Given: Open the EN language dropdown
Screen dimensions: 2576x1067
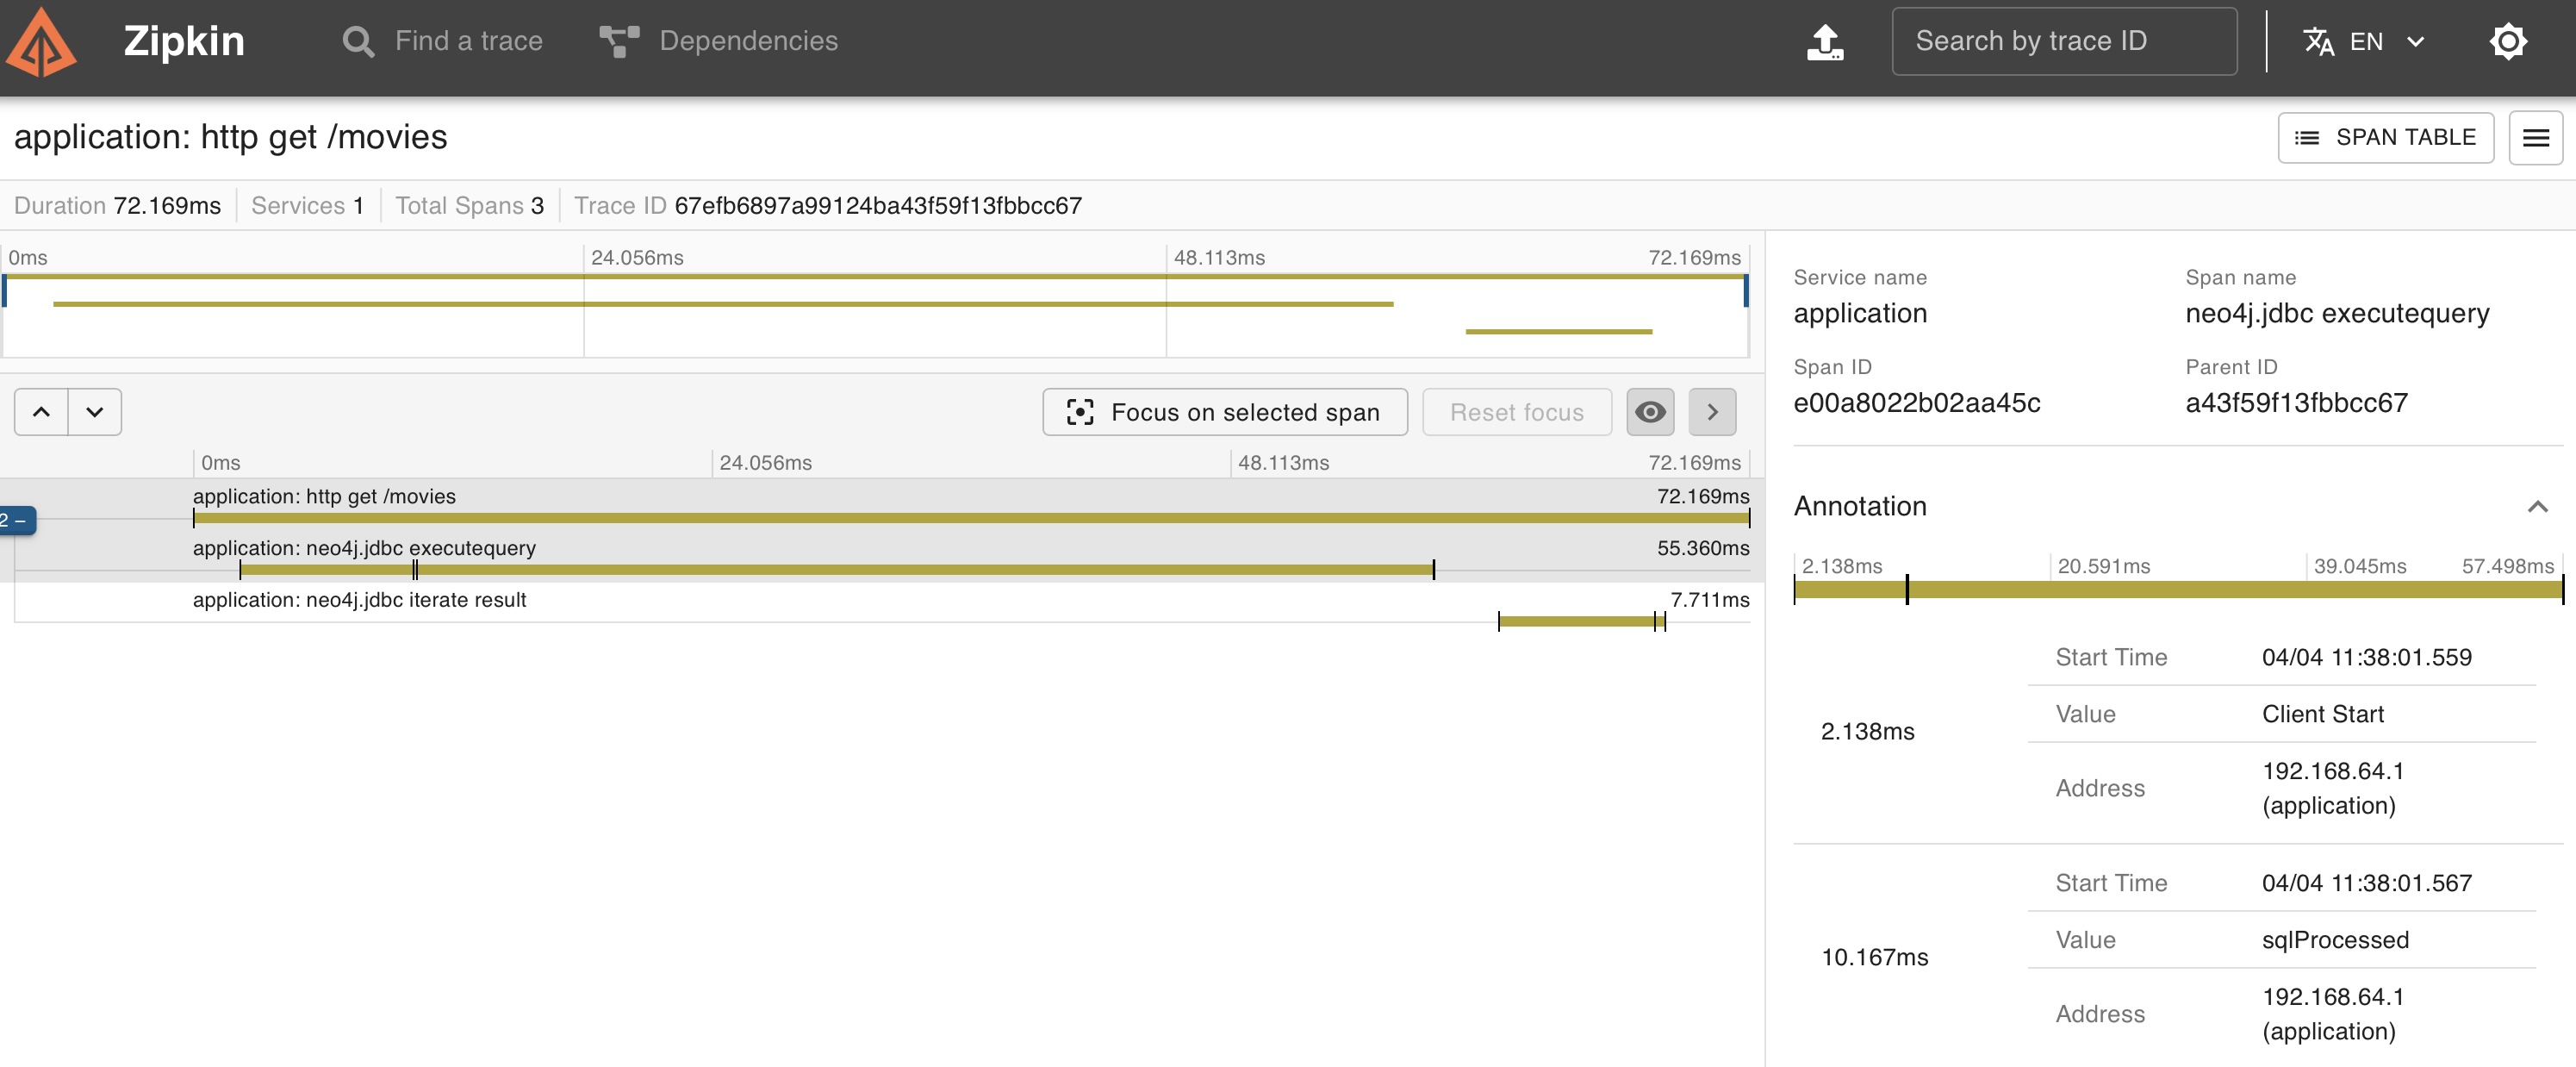Looking at the screenshot, I should [x=2414, y=42].
